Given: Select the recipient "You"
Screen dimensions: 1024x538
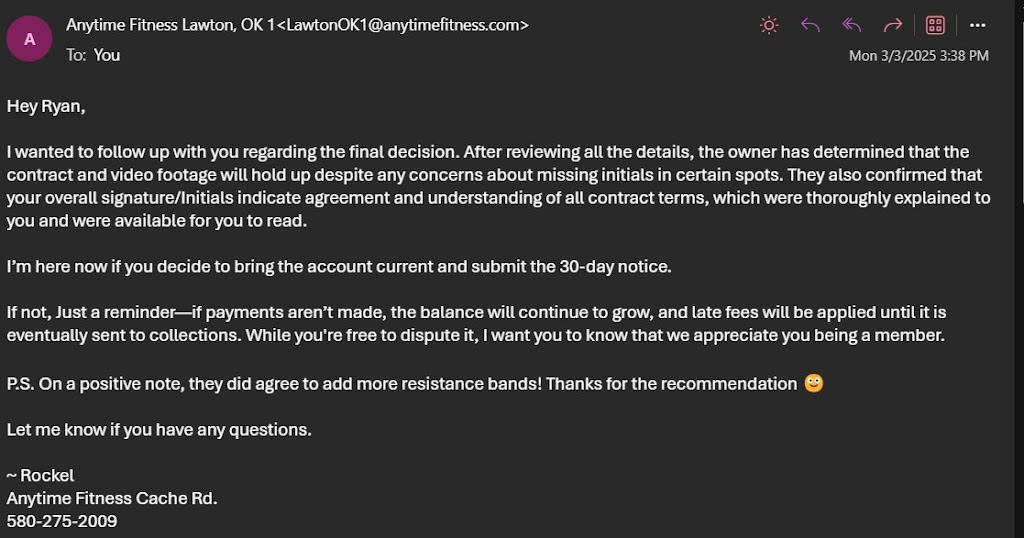Looking at the screenshot, I should [x=107, y=55].
